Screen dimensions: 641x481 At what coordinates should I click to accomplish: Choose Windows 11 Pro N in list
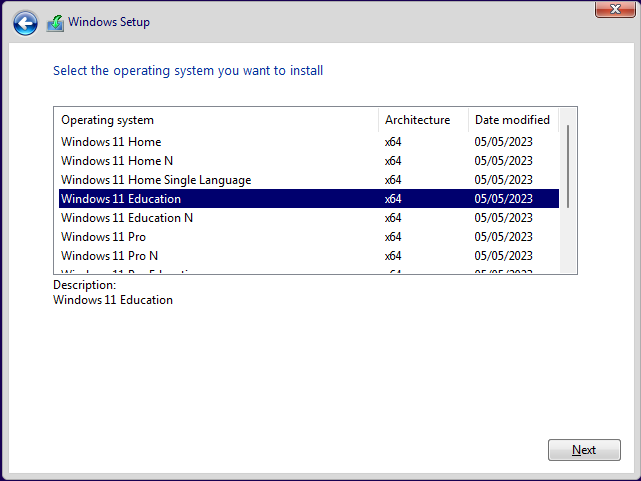[x=111, y=256]
